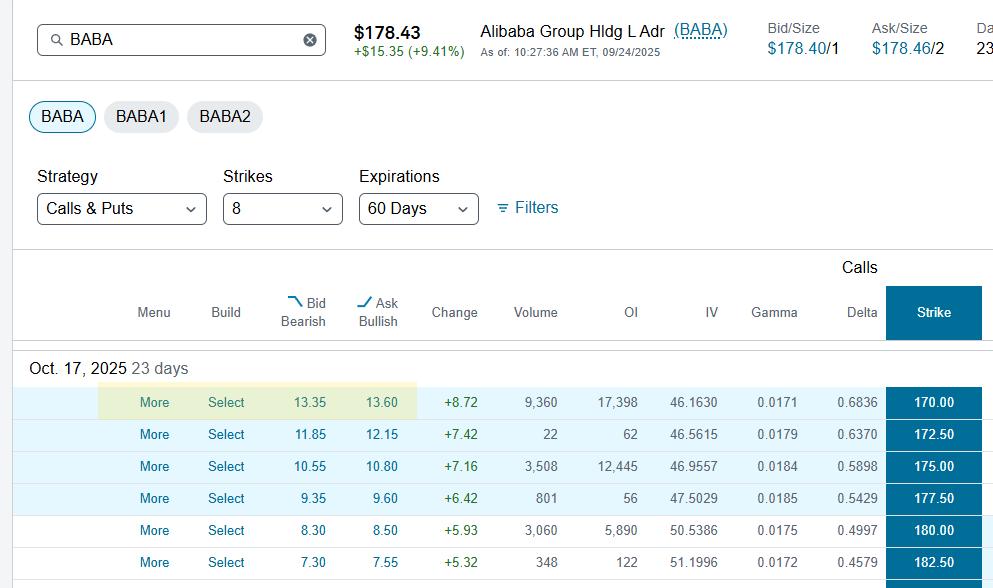Switch to the BABA2 tab
This screenshot has height=588, width=993.
[225, 117]
